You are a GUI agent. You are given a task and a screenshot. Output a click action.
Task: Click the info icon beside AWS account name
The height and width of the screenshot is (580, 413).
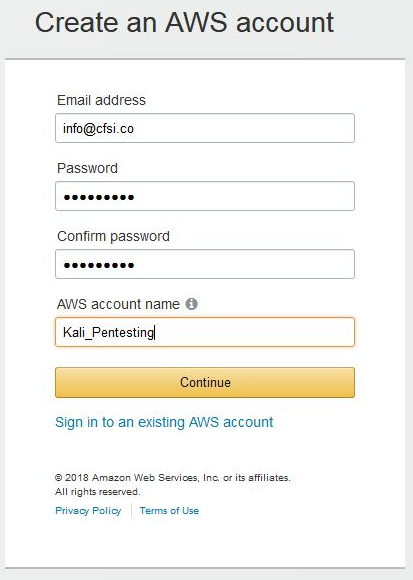(191, 304)
